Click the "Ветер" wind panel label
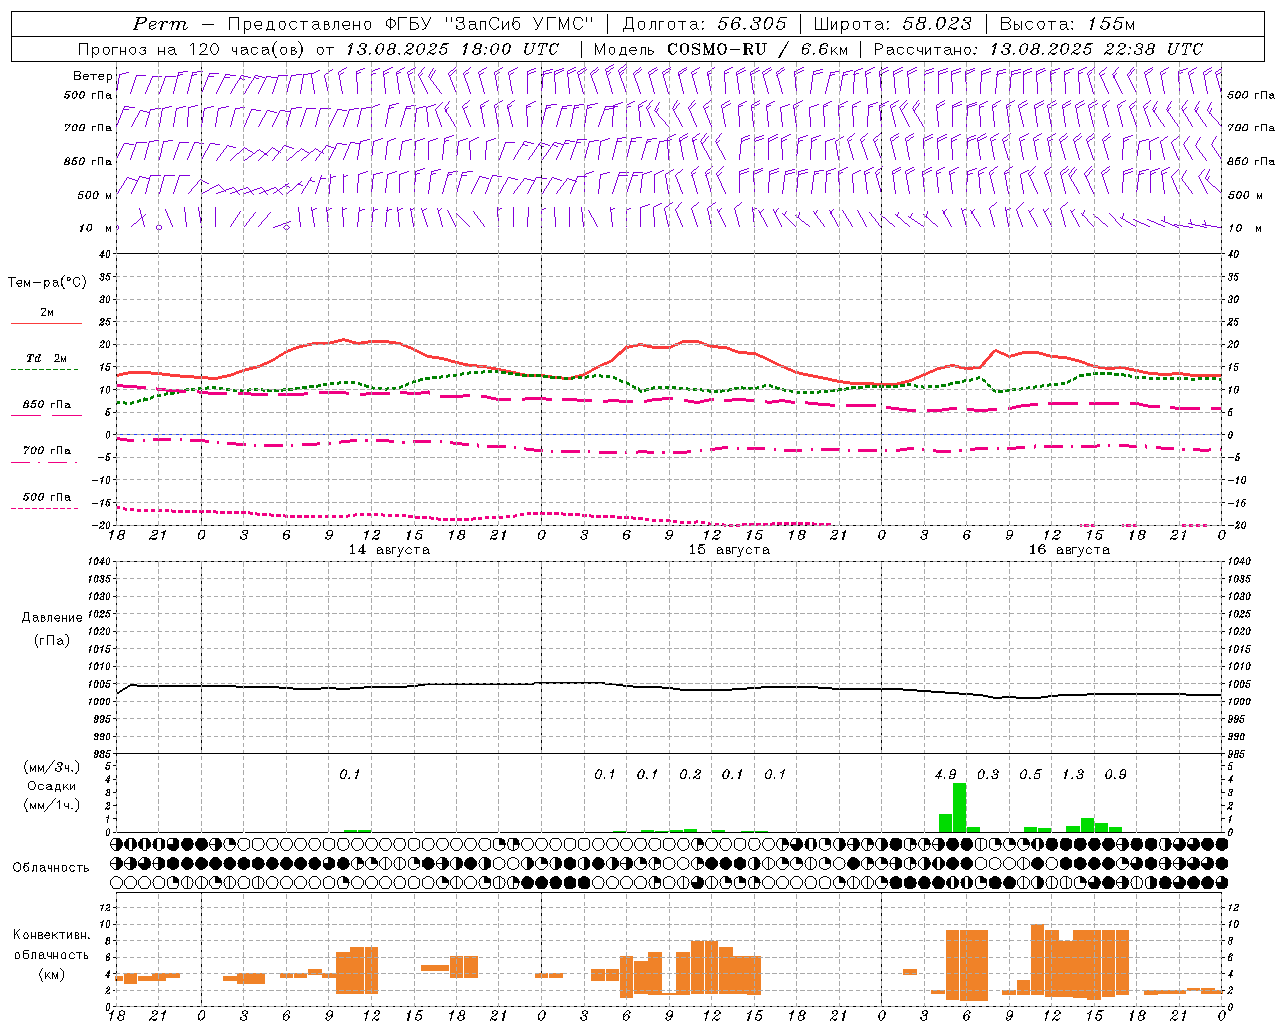The image size is (1280, 1024). pos(93,76)
